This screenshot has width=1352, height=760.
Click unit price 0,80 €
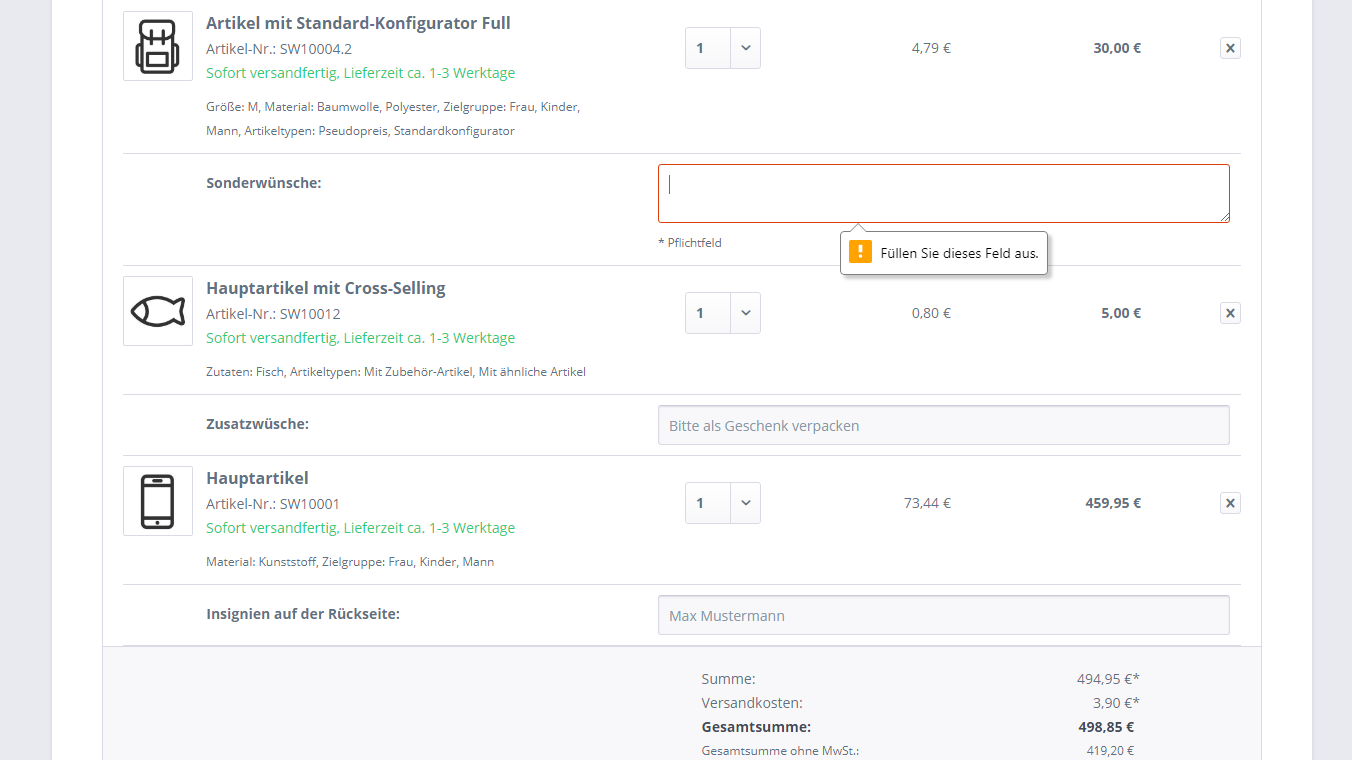coord(931,313)
